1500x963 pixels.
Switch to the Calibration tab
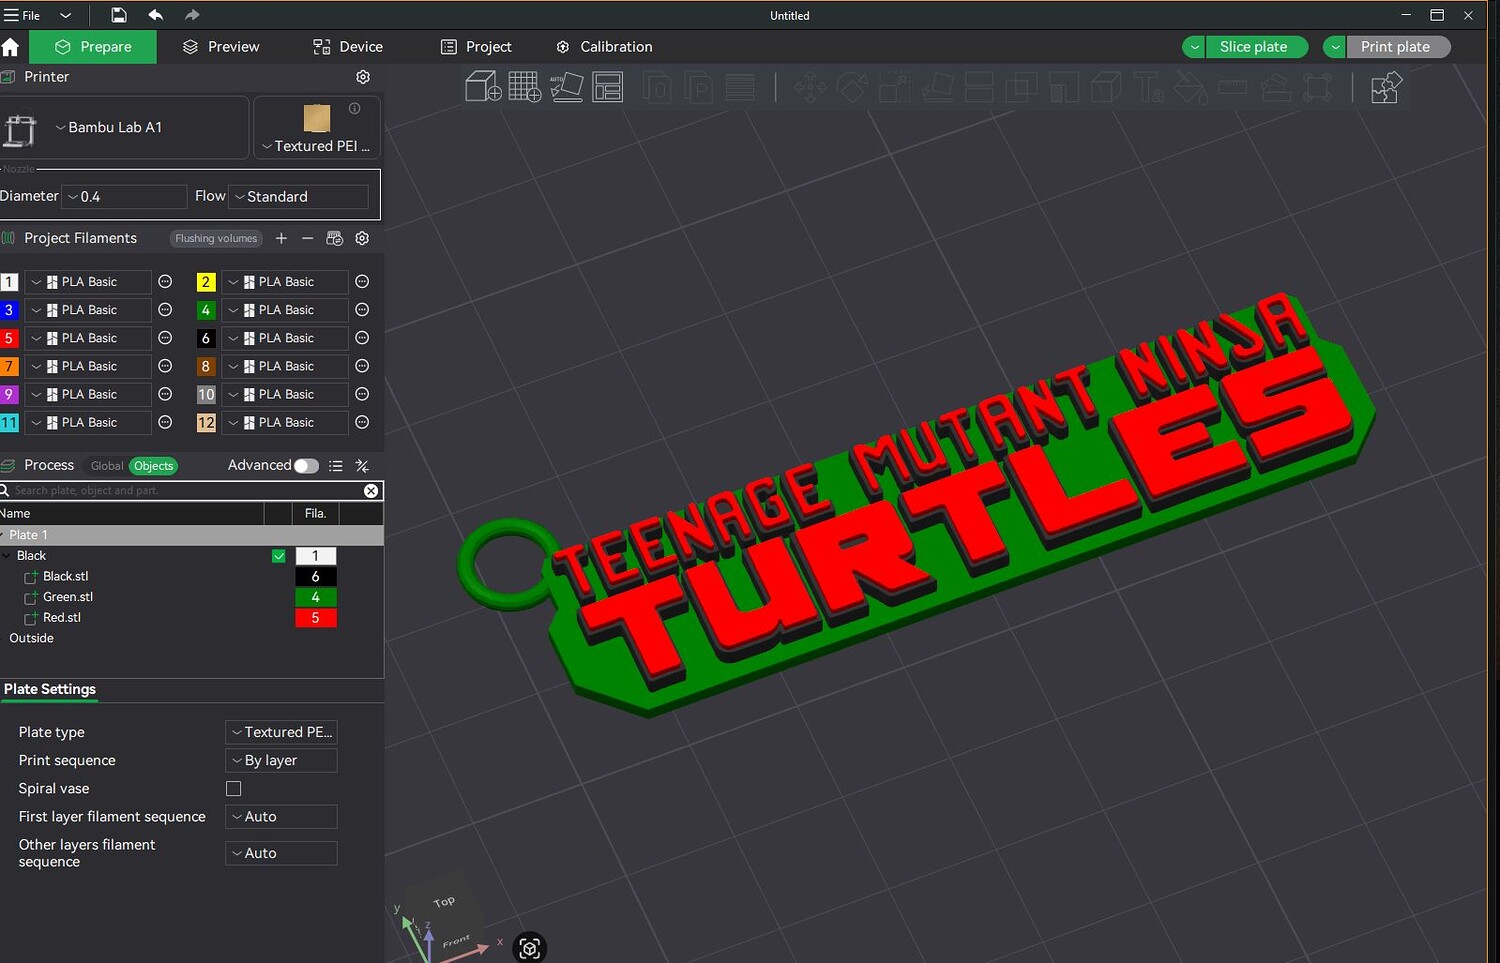604,47
